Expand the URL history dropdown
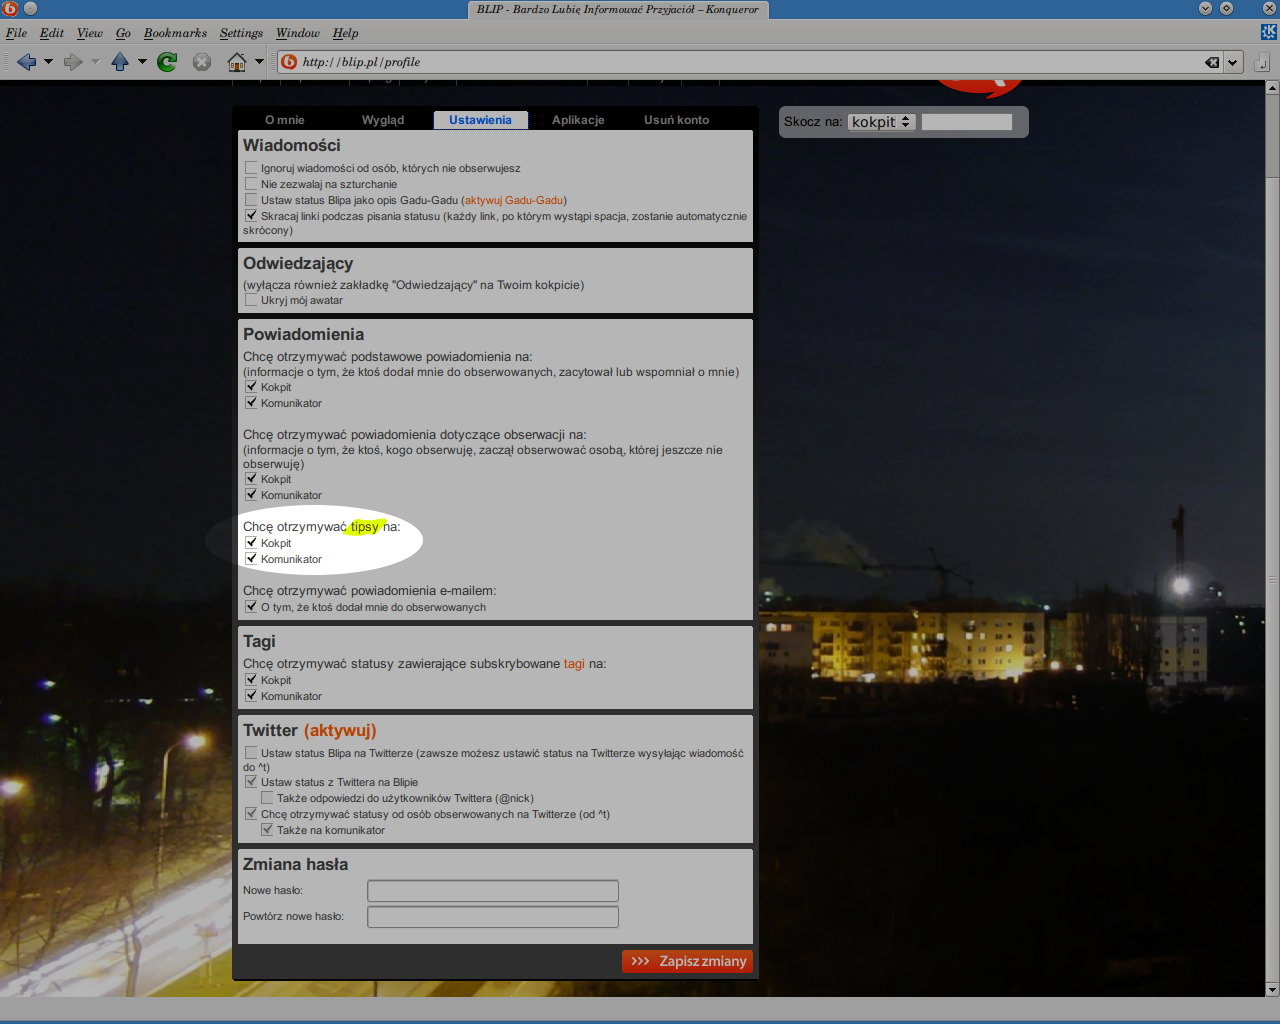1280x1024 pixels. (x=1233, y=62)
